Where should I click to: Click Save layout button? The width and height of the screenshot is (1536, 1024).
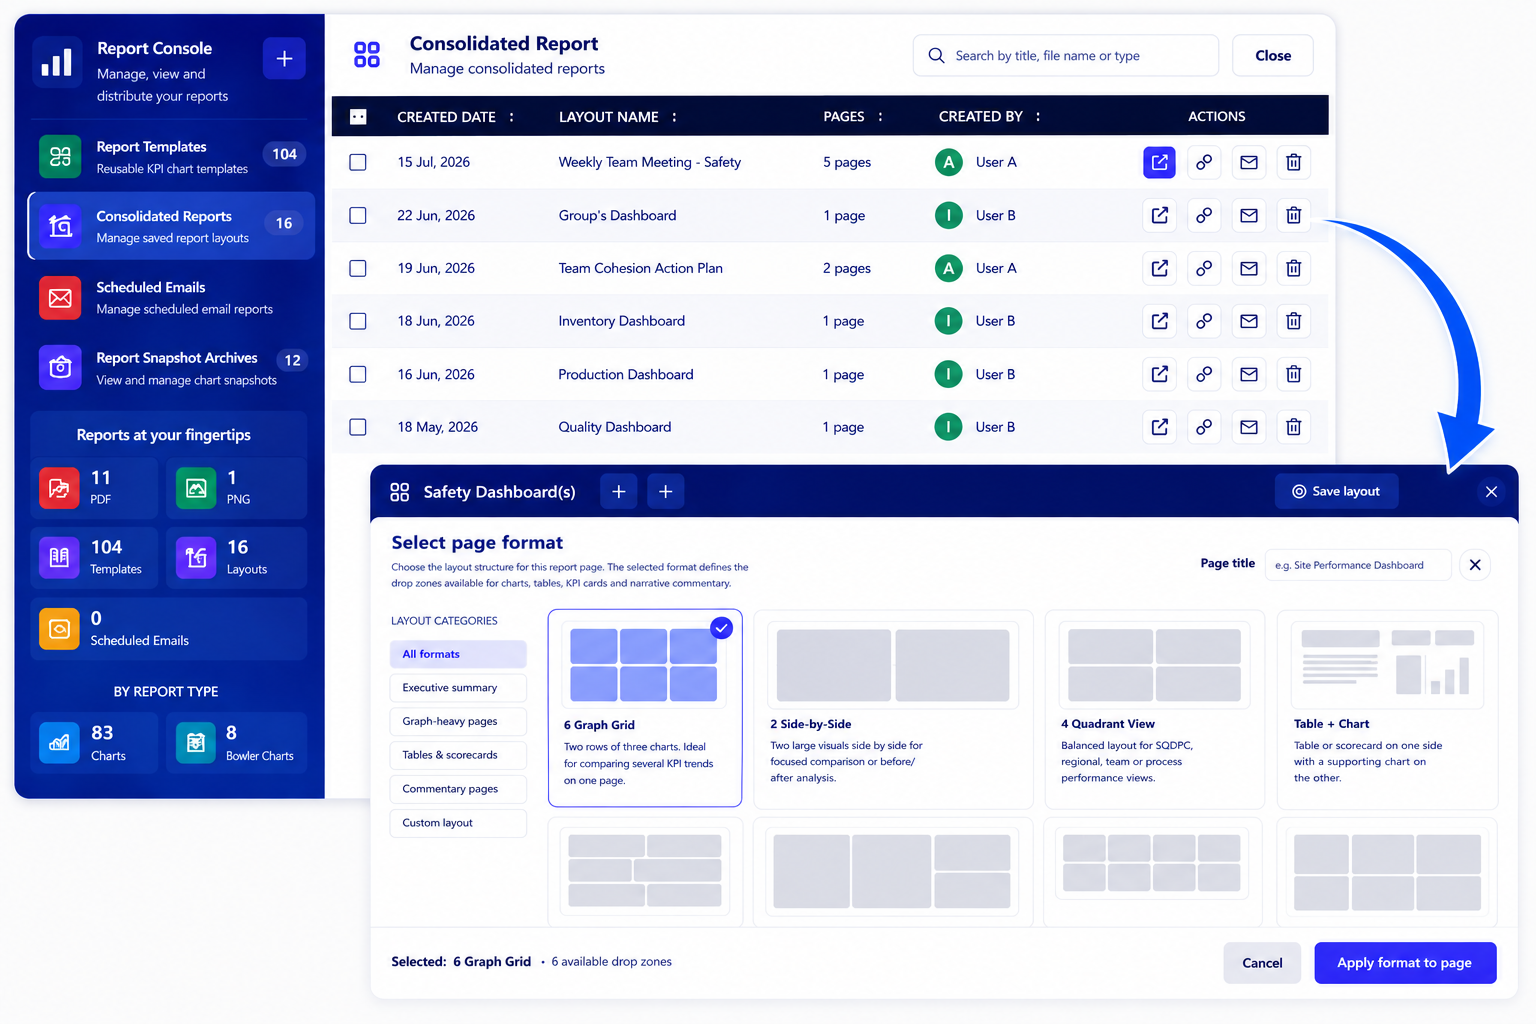[x=1336, y=491]
